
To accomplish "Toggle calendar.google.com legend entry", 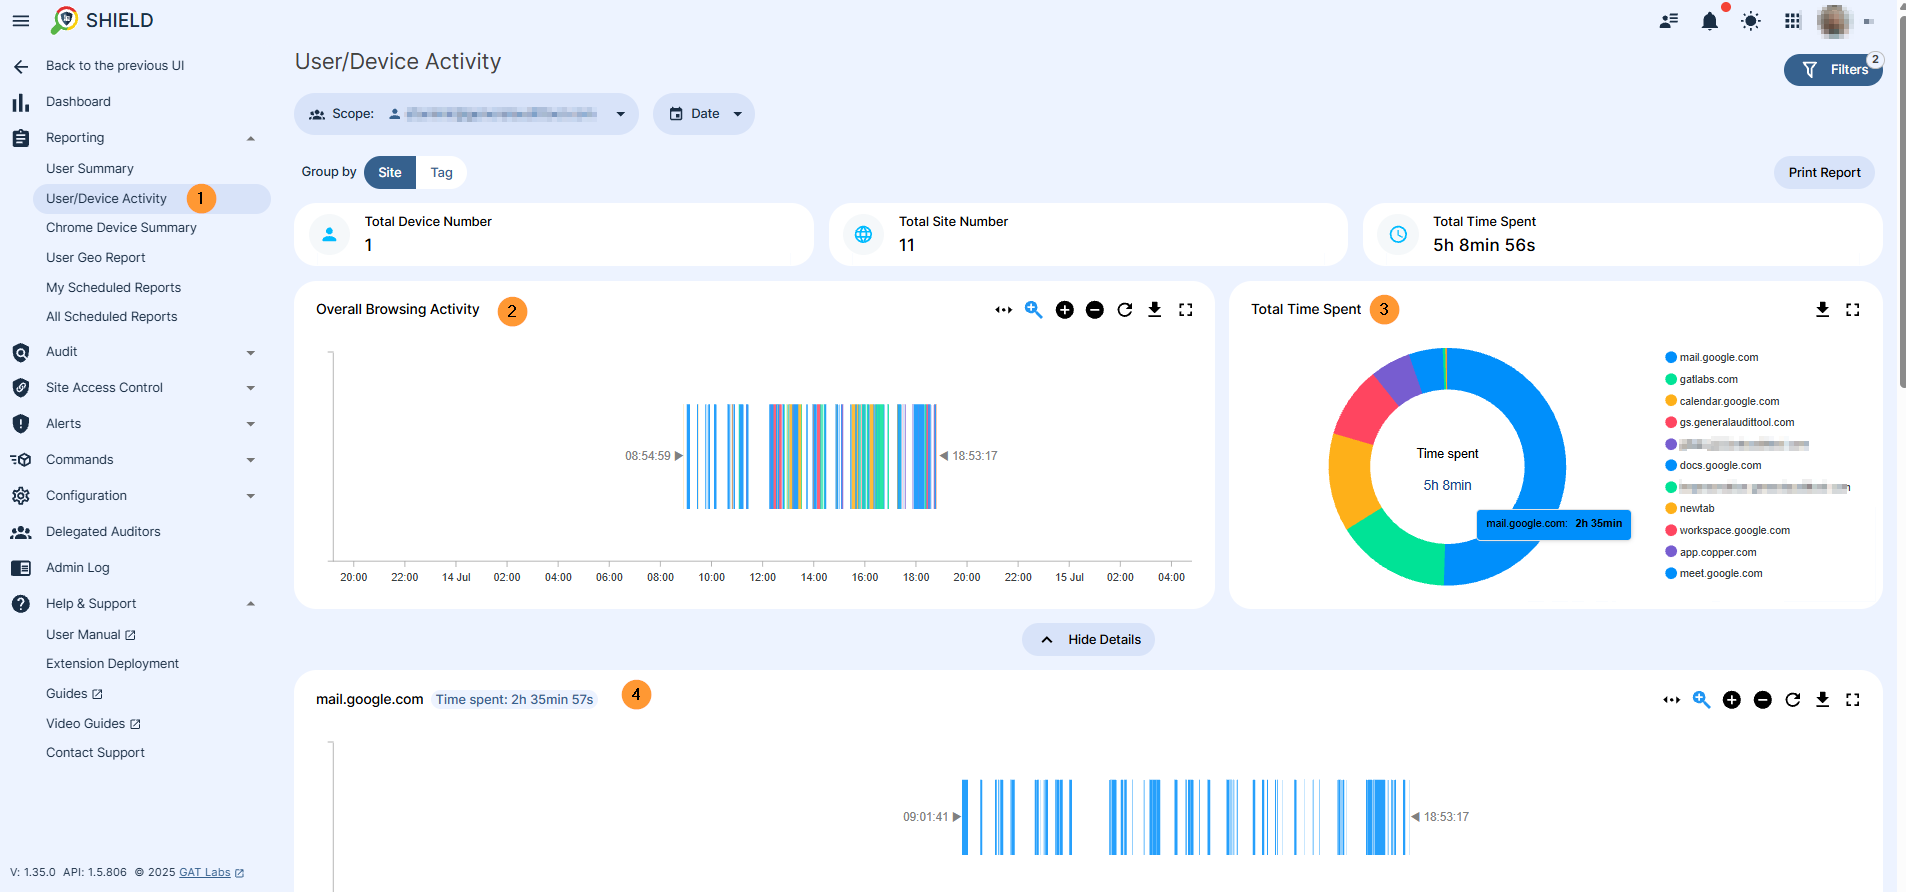I will [1722, 402].
